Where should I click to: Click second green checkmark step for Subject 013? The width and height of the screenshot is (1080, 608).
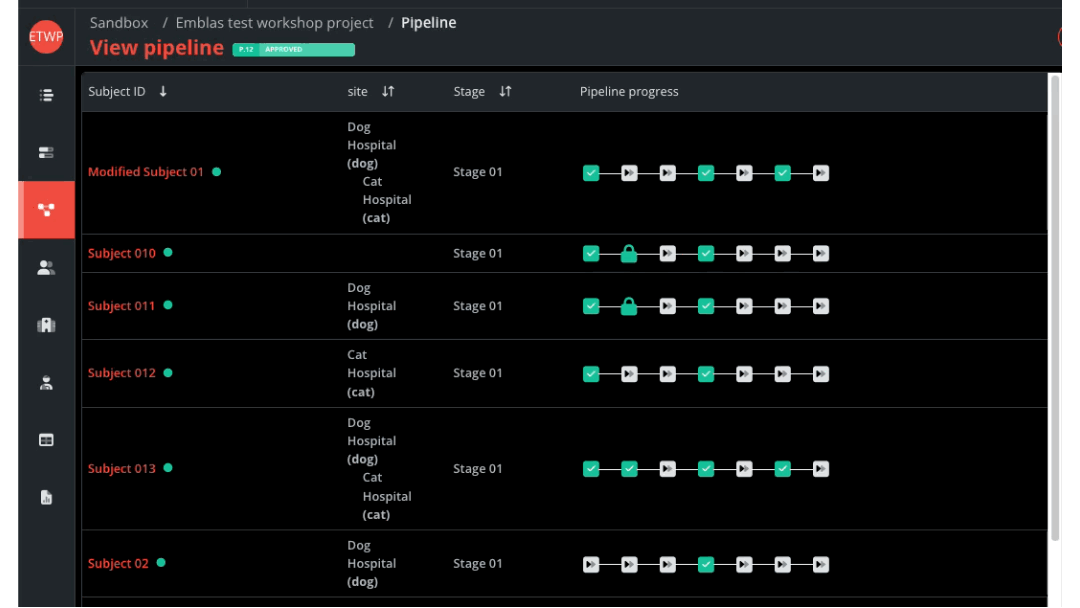(x=629, y=469)
